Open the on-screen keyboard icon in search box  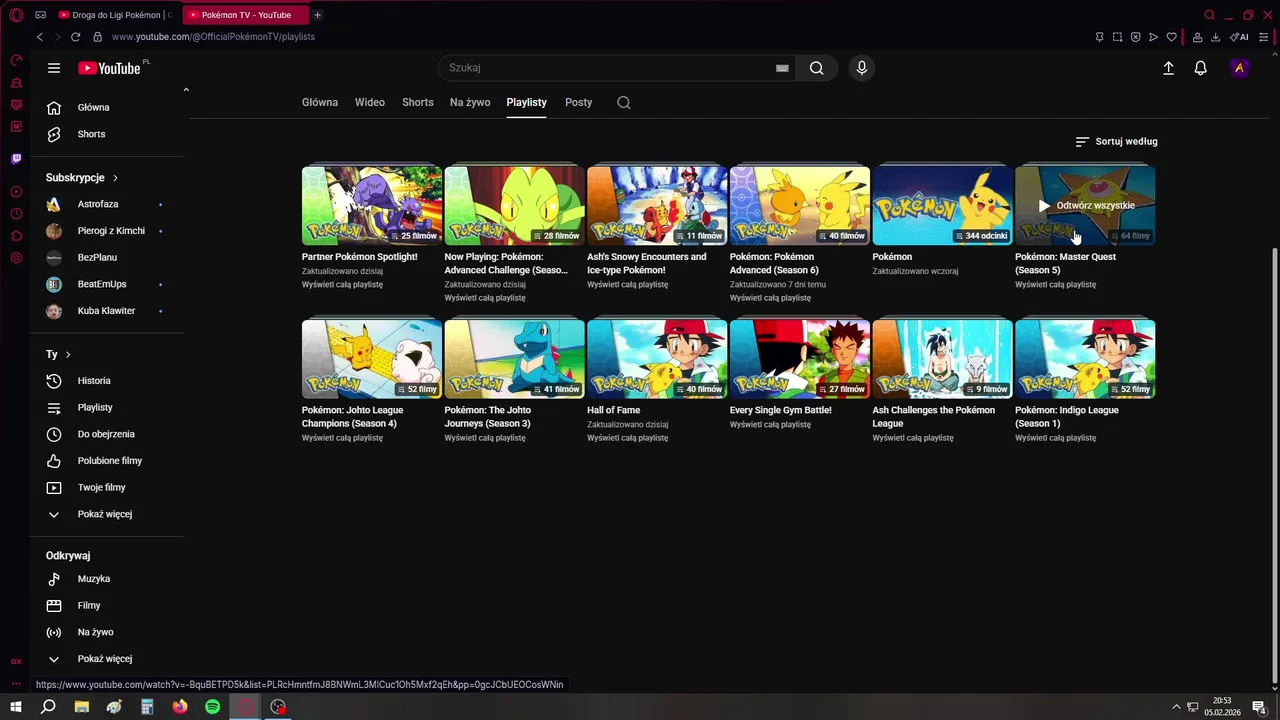(782, 68)
